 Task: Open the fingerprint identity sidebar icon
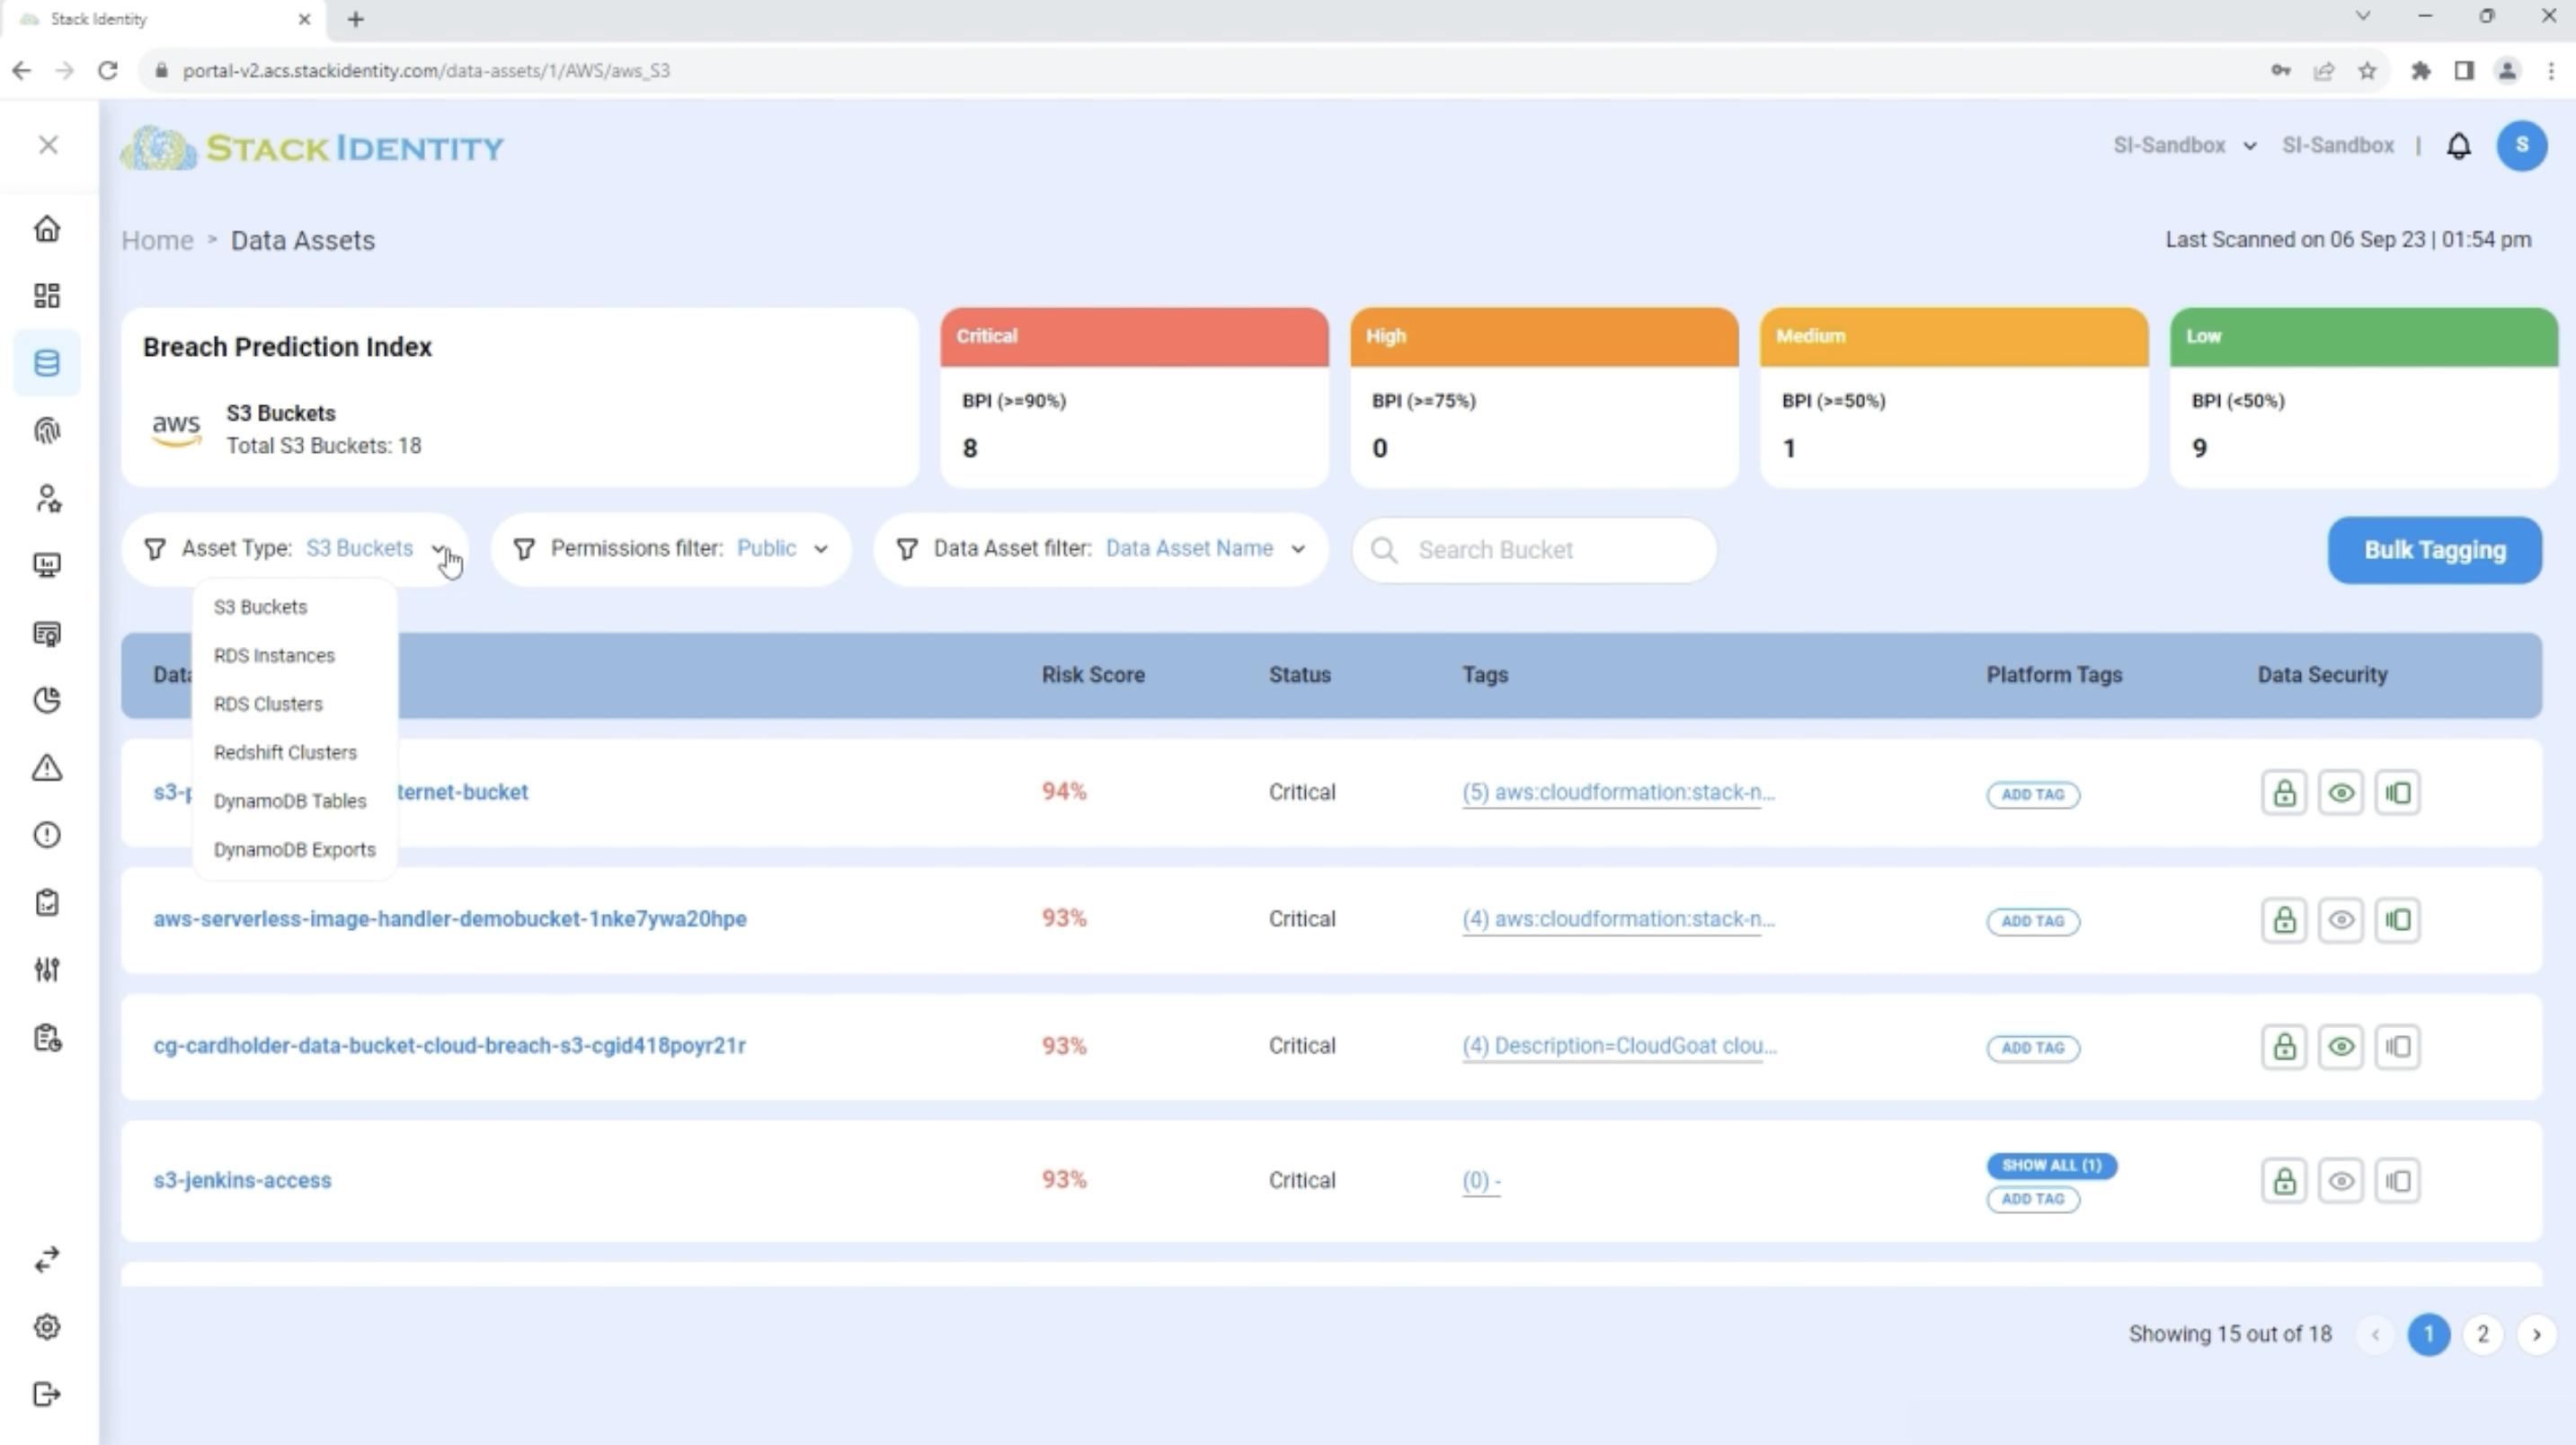tap(47, 431)
